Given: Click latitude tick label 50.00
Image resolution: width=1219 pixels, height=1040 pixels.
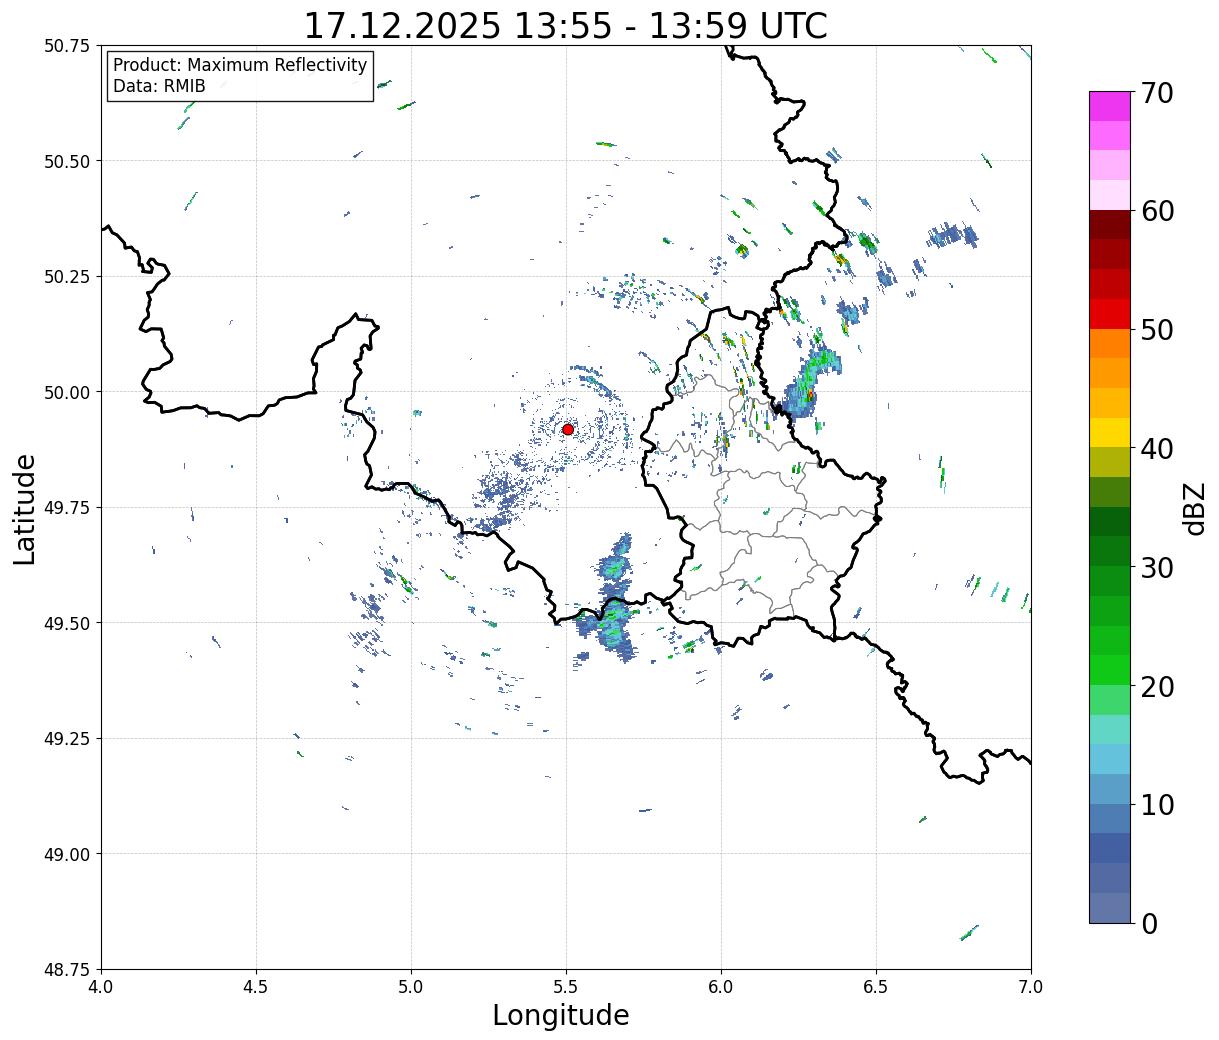Looking at the screenshot, I should point(67,392).
